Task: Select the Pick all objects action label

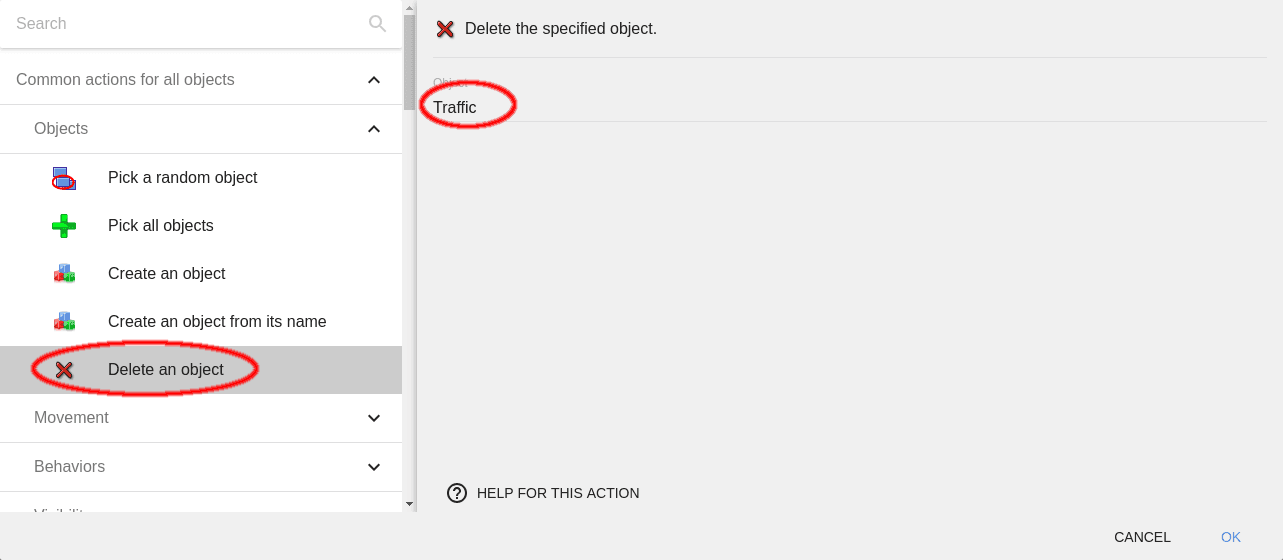Action: (161, 226)
